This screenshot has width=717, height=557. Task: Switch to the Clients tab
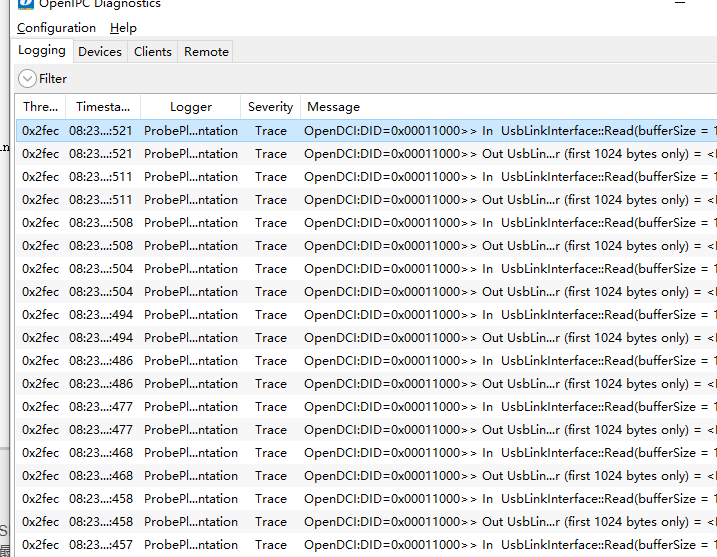[x=152, y=52]
